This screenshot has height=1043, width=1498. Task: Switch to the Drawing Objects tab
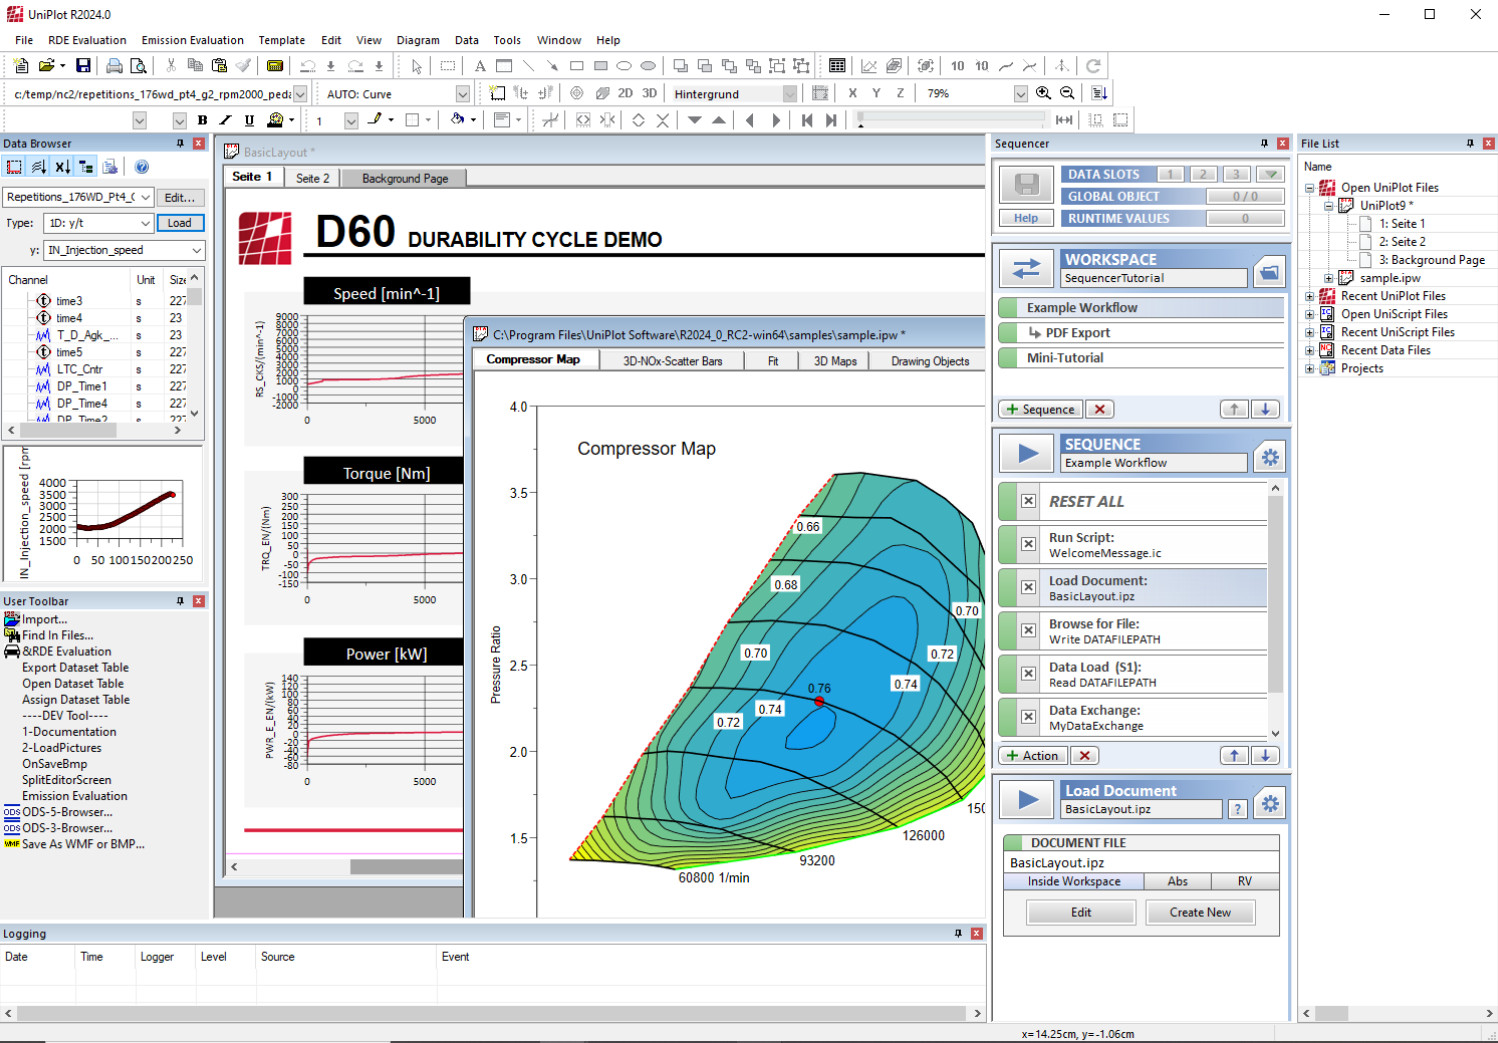click(x=930, y=361)
